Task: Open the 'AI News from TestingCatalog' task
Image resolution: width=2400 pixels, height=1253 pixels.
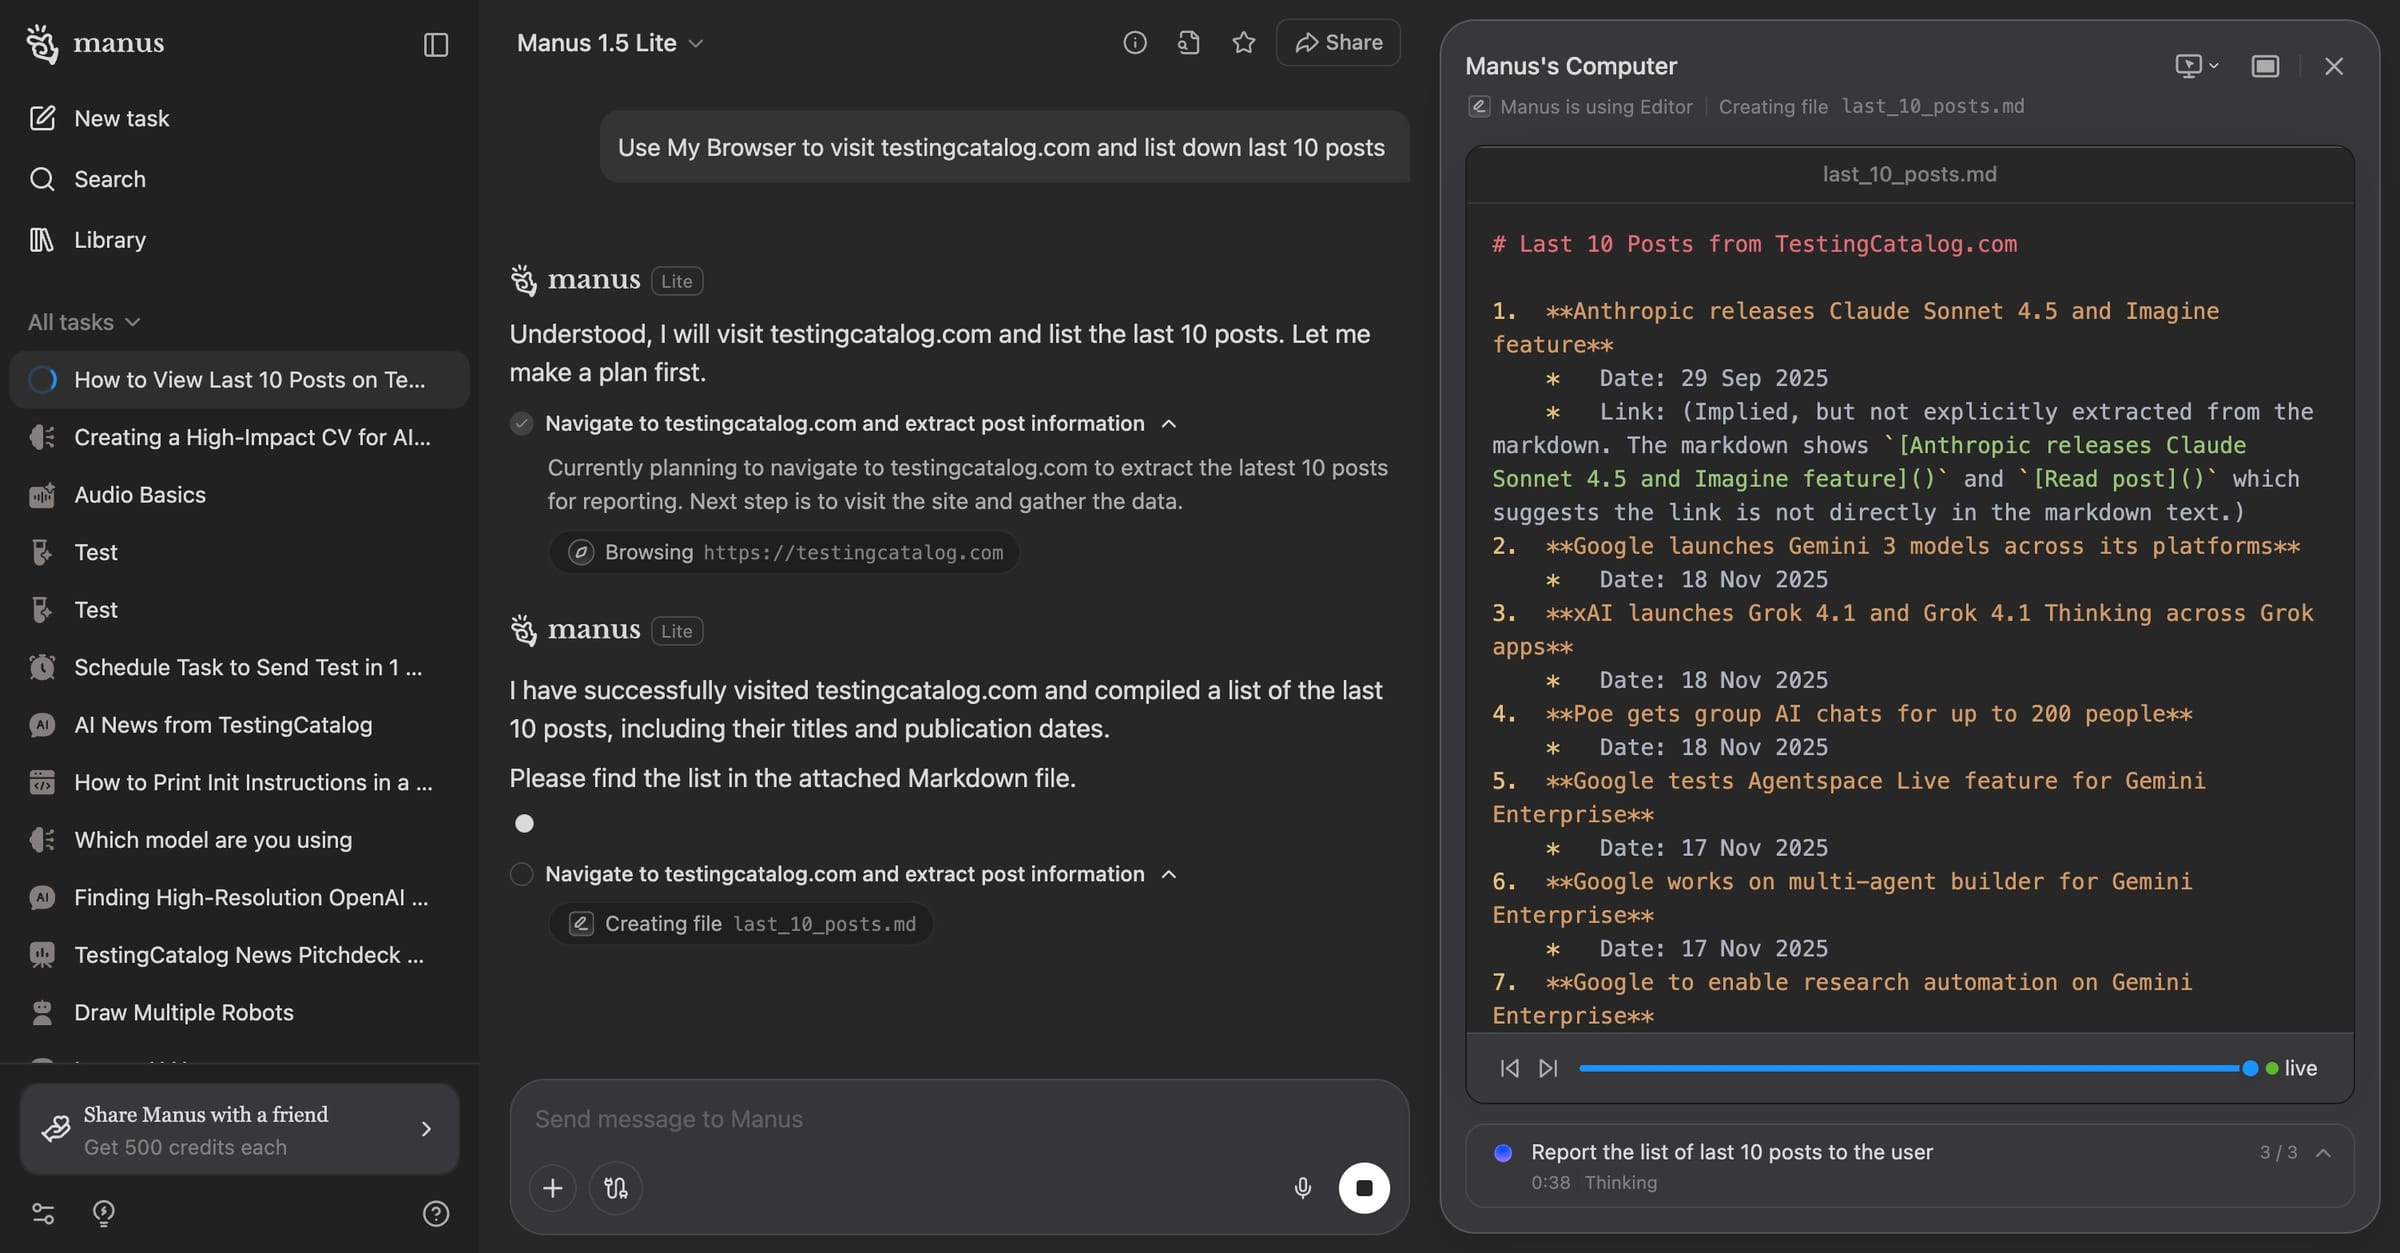Action: coord(223,724)
